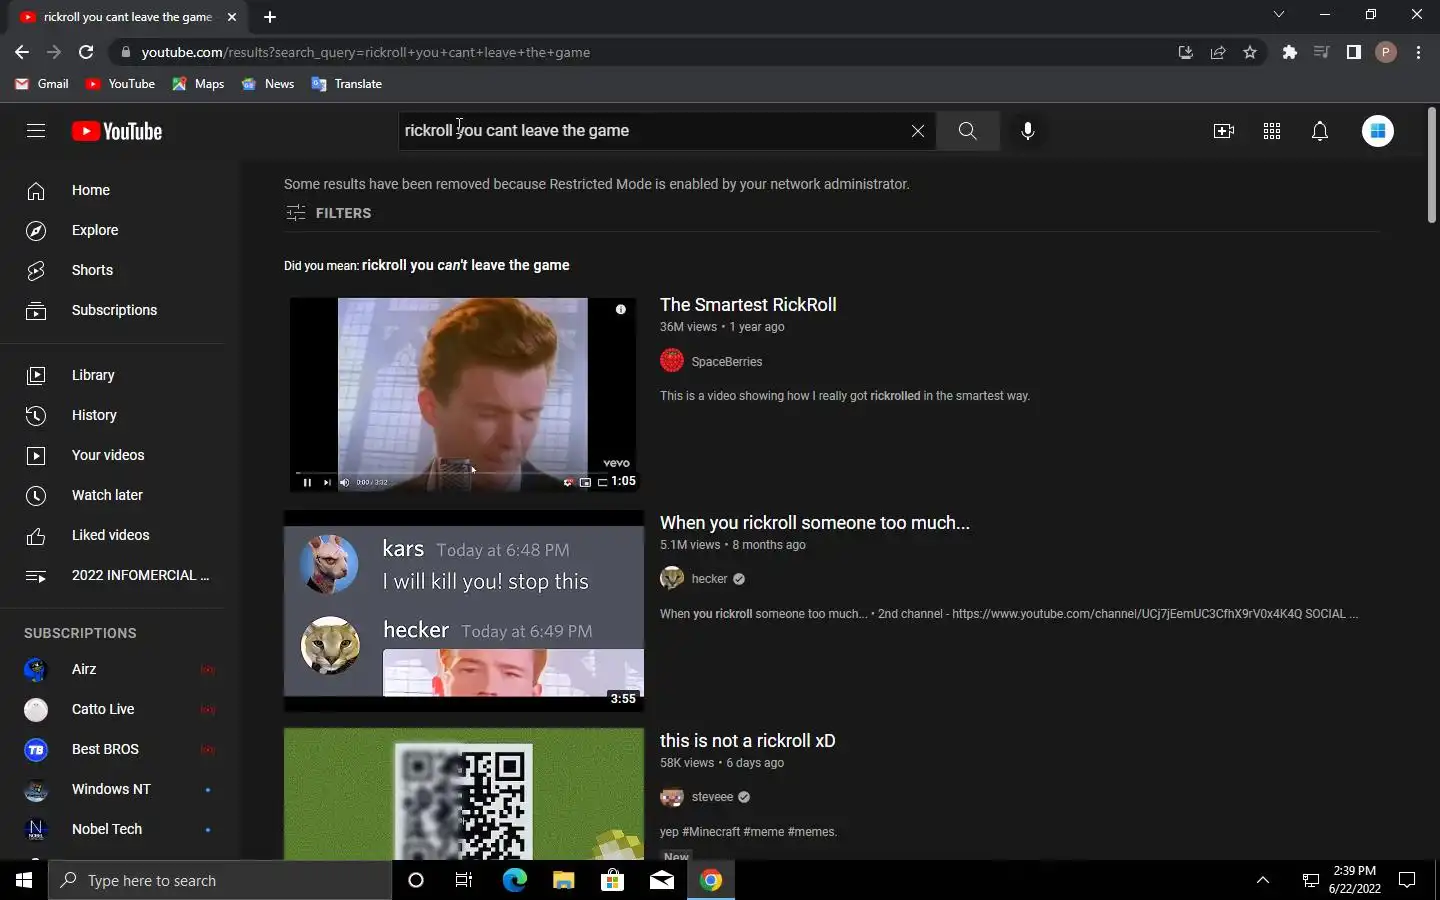Viewport: 1440px width, 900px height.
Task: Open File Explorer from taskbar
Action: coord(563,880)
